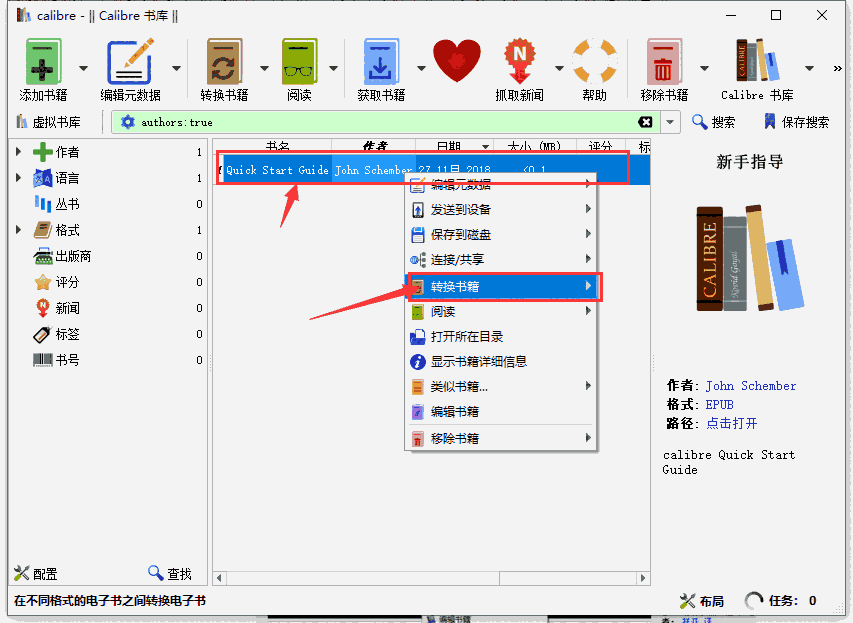Viewport: 853px width, 623px height.
Task: Choose 编辑书籍 in context menu
Action: [501, 411]
